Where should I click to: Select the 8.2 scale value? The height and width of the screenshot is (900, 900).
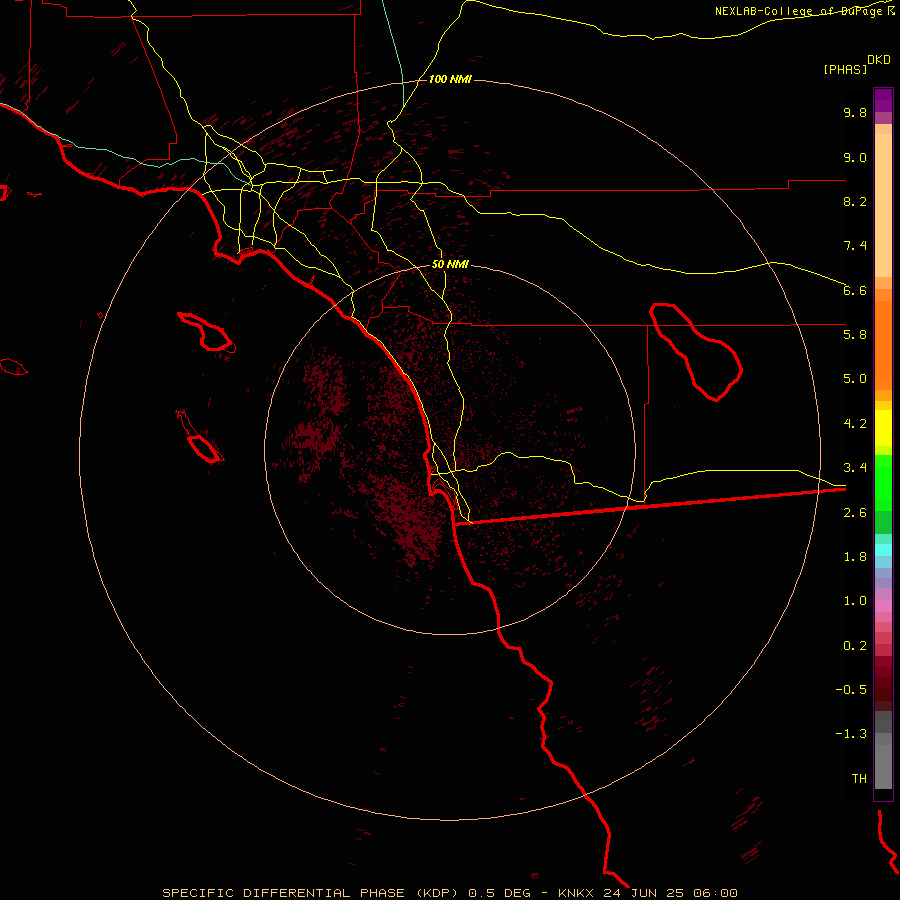855,201
